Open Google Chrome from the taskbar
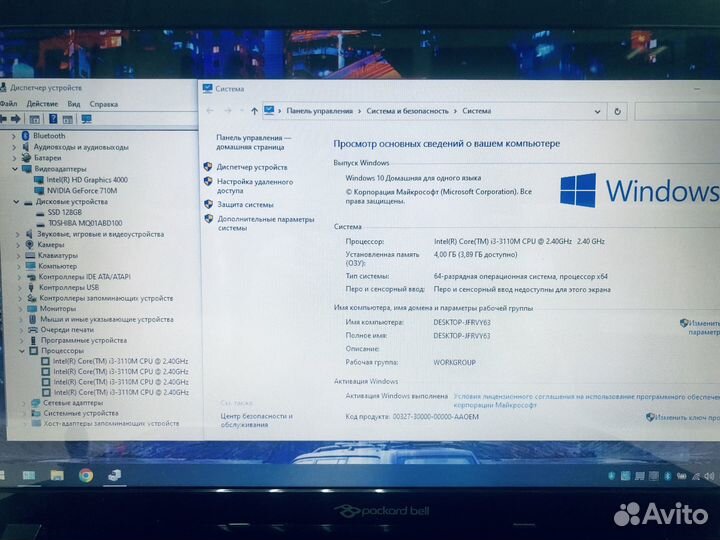The height and width of the screenshot is (540, 720). [85, 476]
